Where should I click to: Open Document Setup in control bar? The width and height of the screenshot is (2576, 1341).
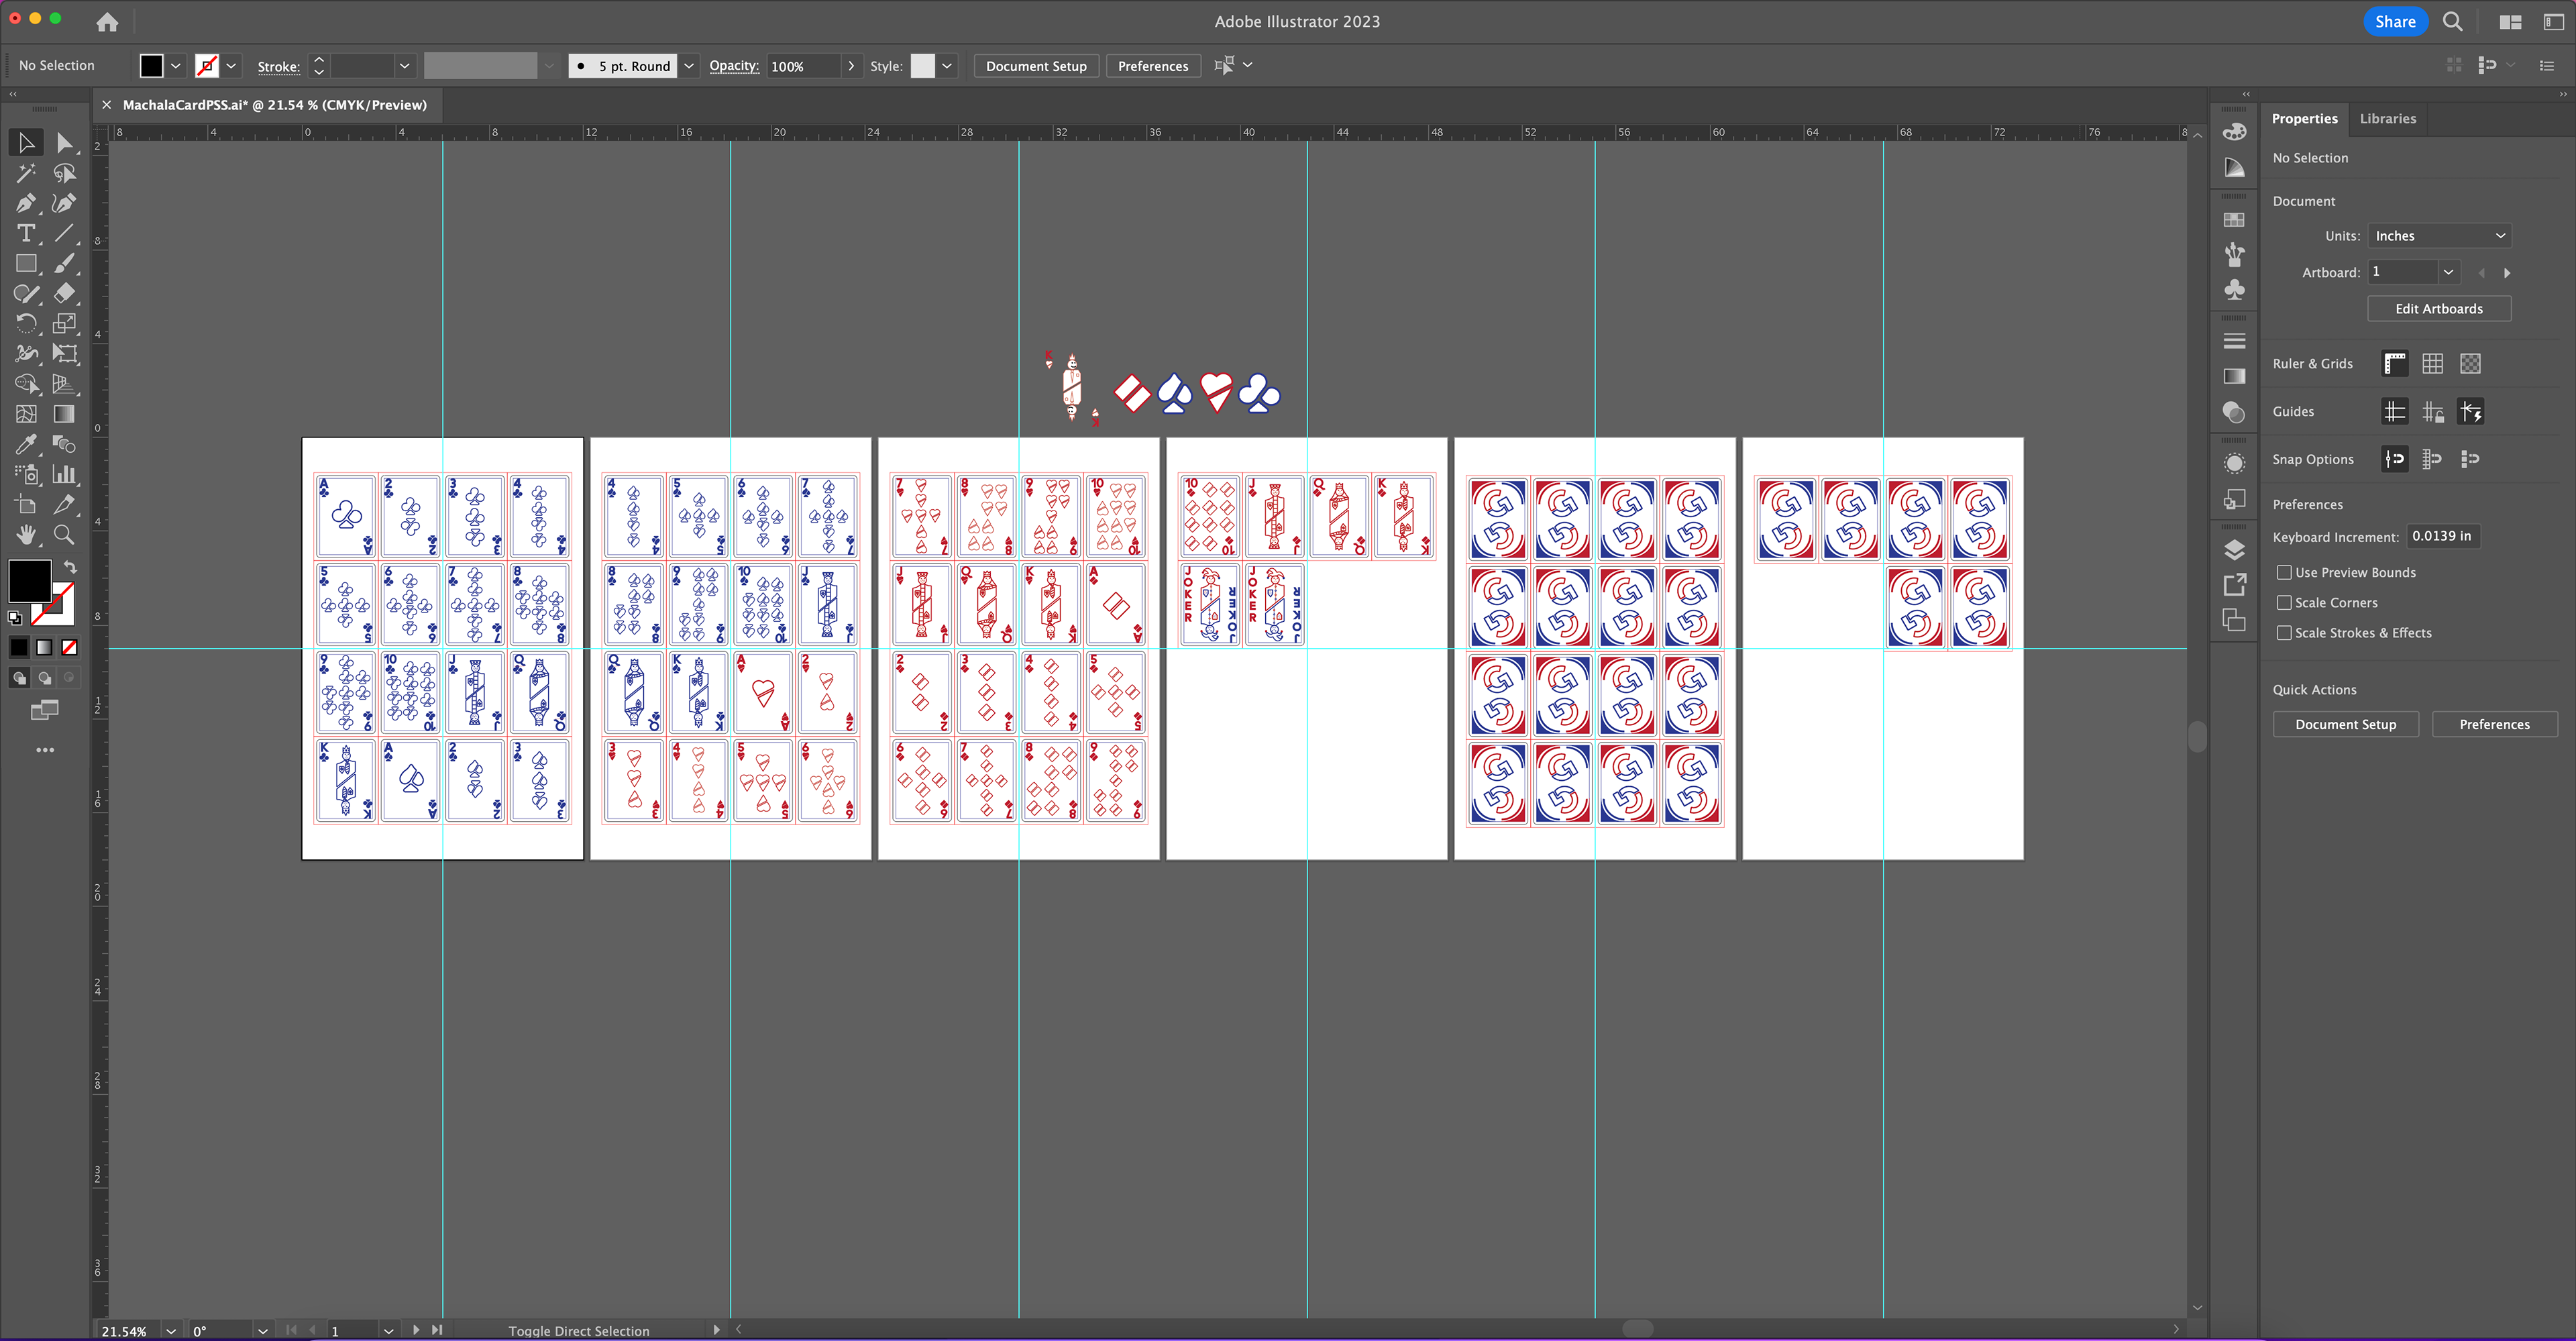1036,66
